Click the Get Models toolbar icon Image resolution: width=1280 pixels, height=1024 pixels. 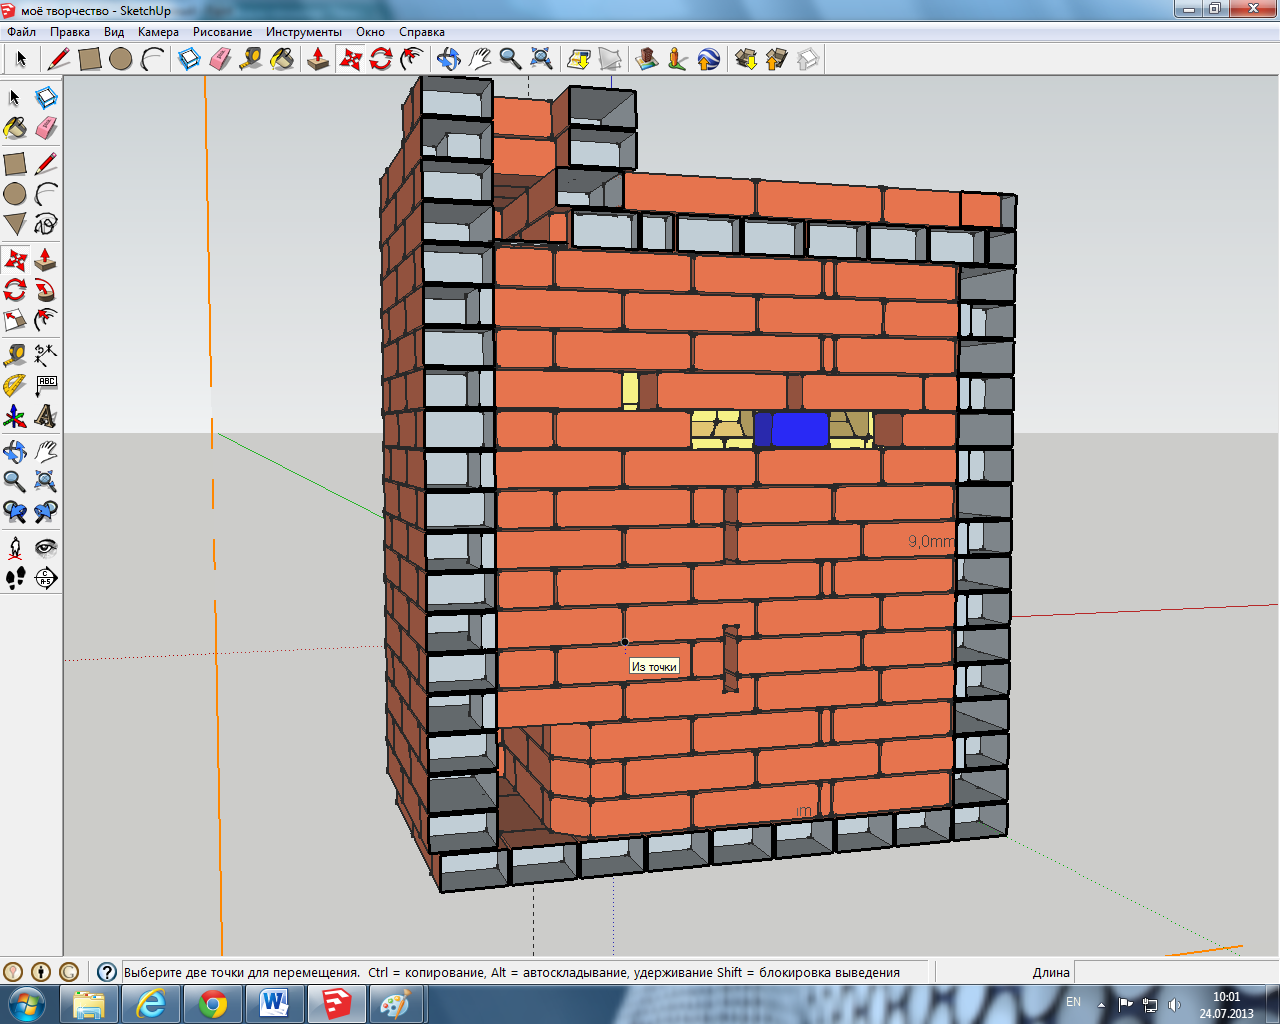coord(746,60)
